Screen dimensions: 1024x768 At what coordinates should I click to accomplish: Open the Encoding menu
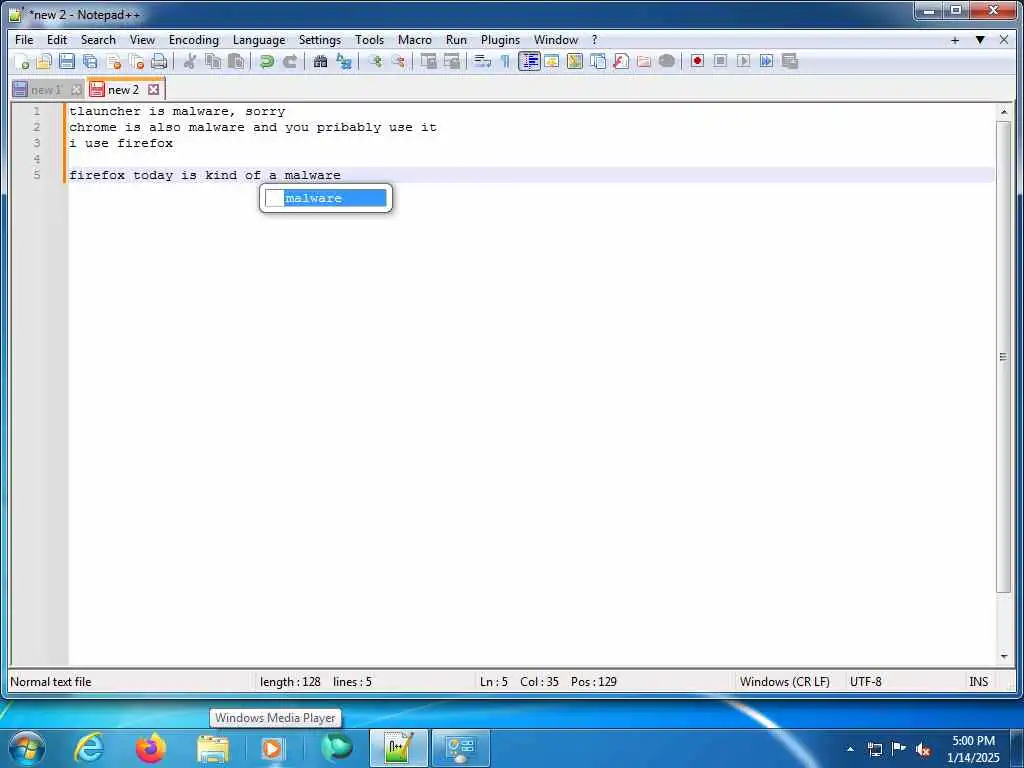coord(194,40)
